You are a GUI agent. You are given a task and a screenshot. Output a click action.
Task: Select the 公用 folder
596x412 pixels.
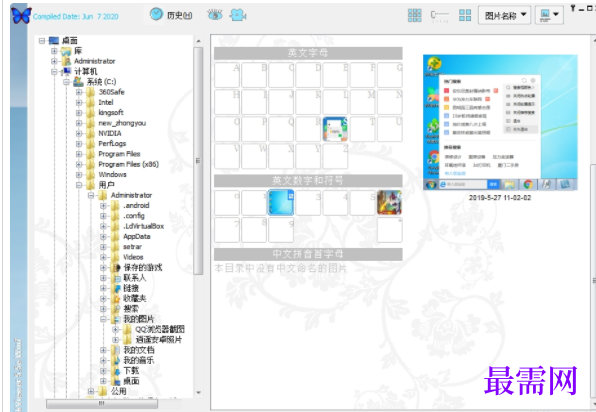pyautogui.click(x=119, y=391)
